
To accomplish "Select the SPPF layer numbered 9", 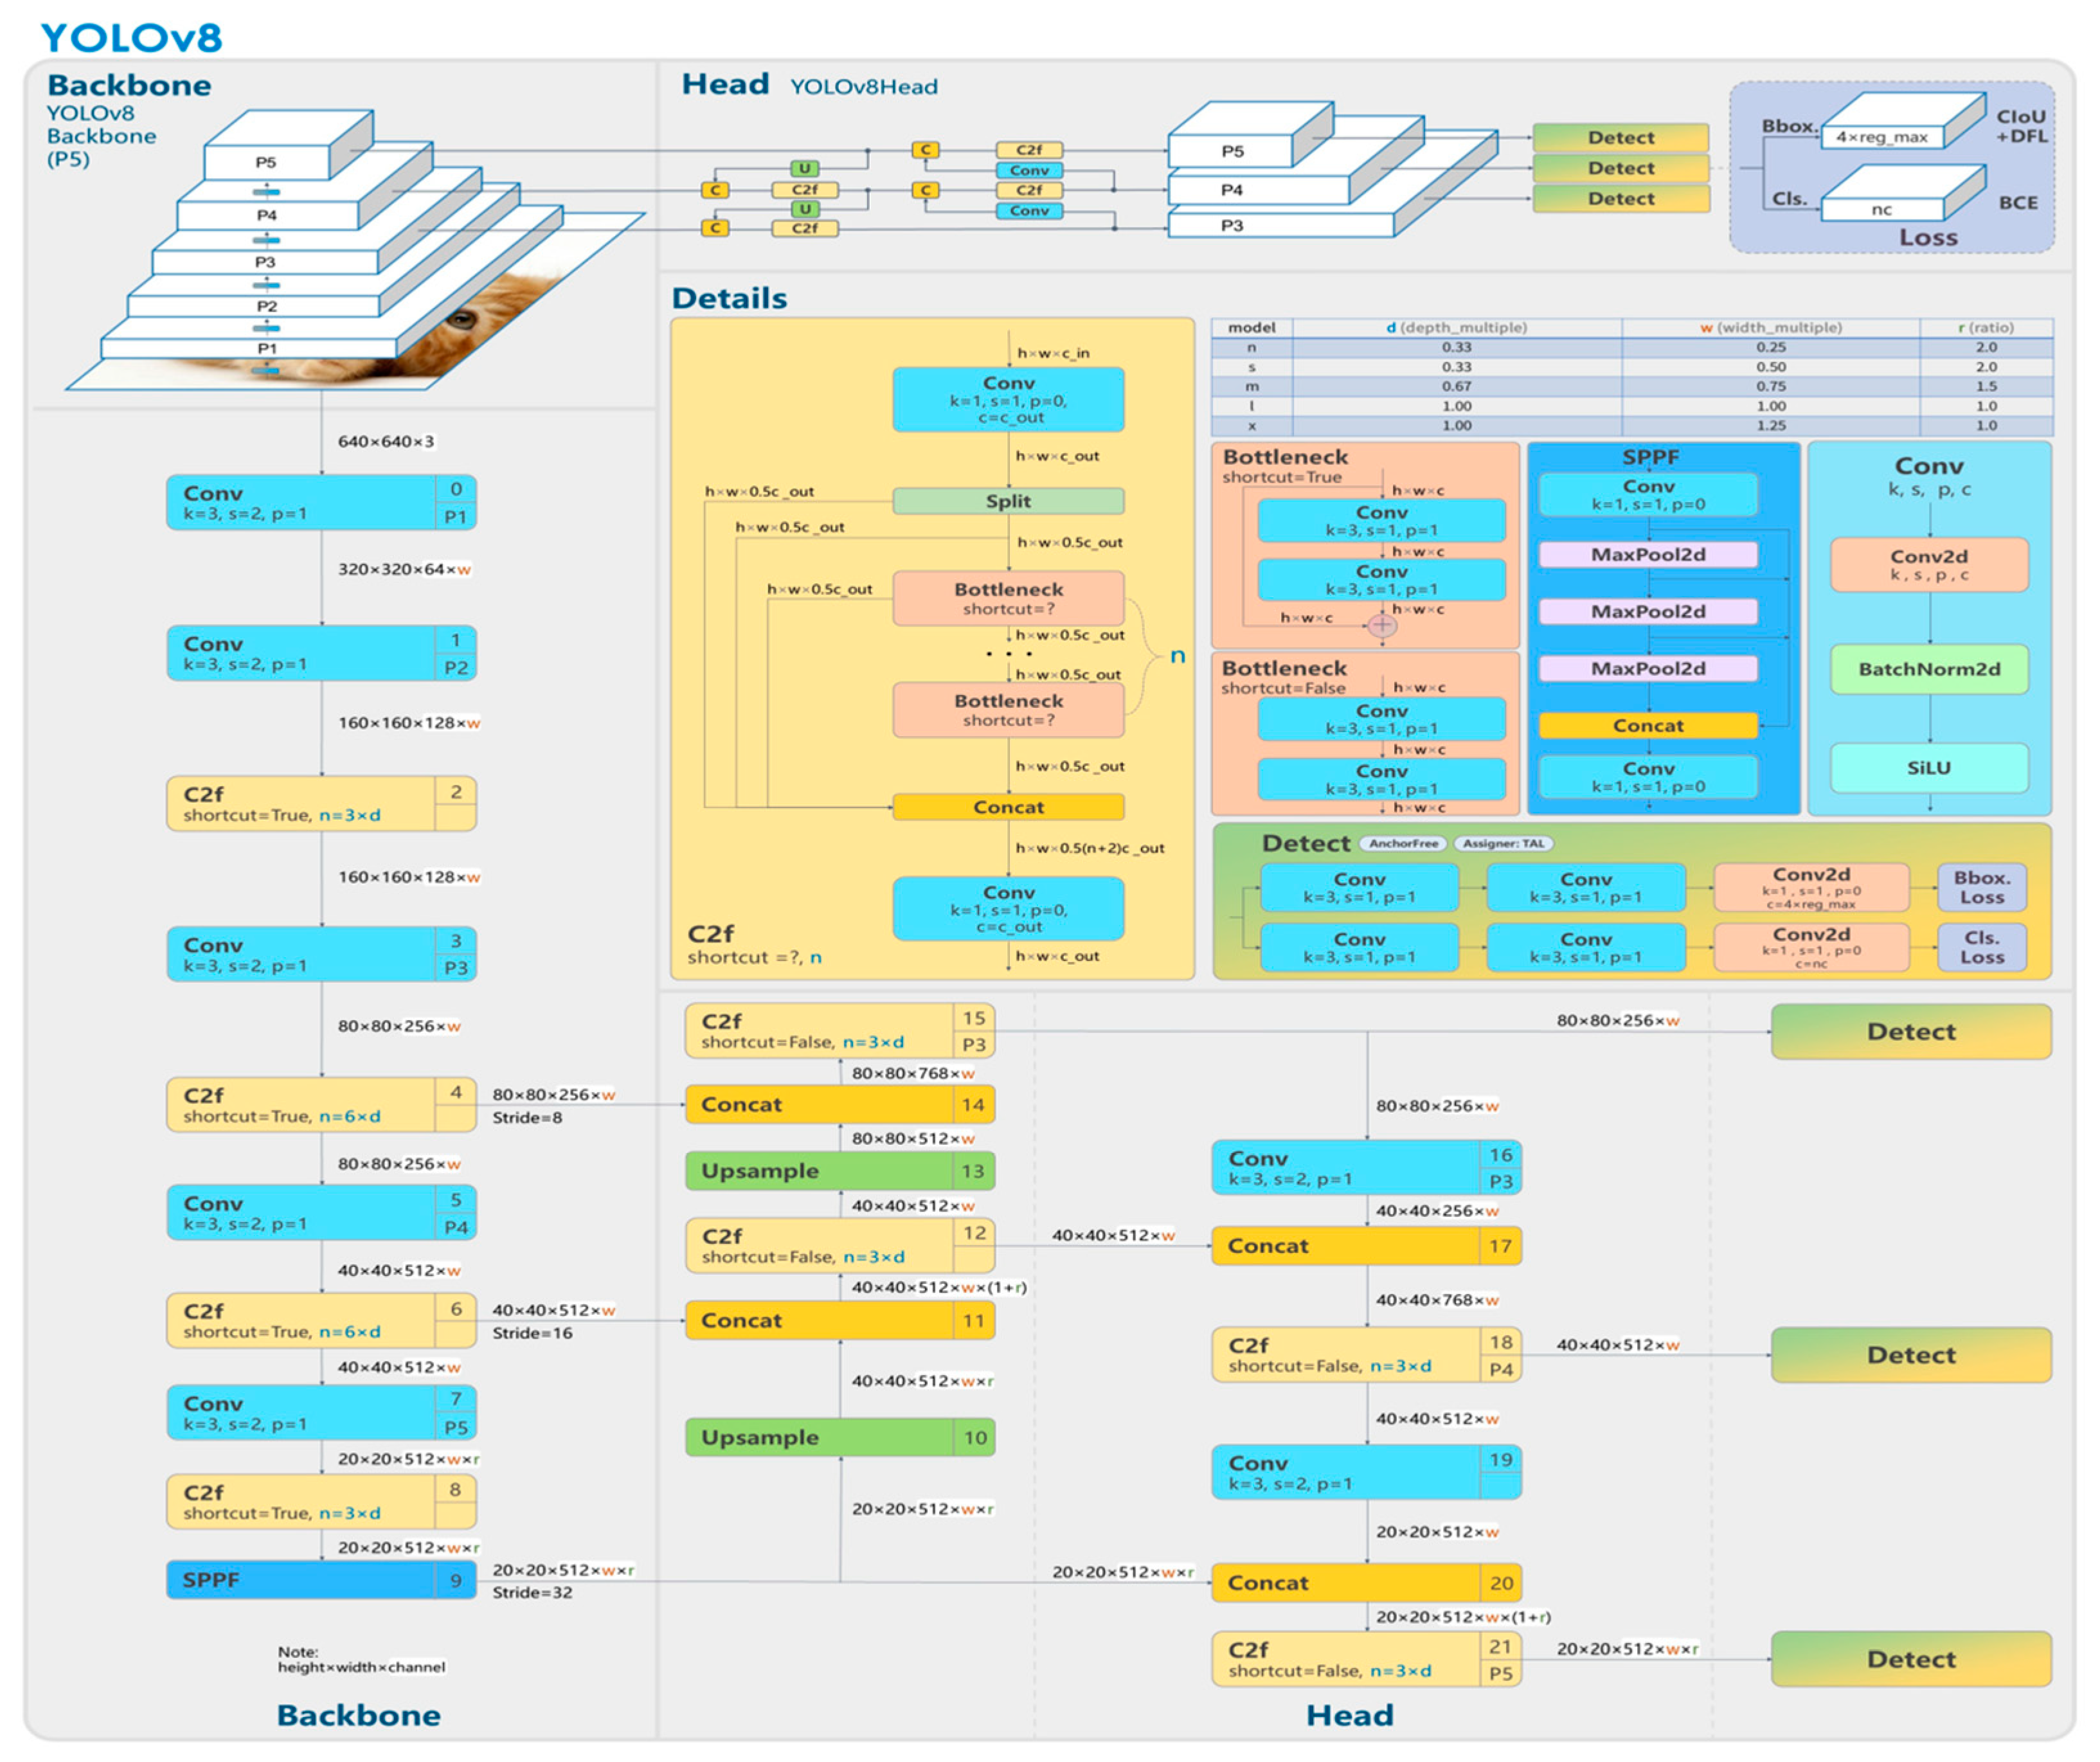I will click(x=320, y=1580).
